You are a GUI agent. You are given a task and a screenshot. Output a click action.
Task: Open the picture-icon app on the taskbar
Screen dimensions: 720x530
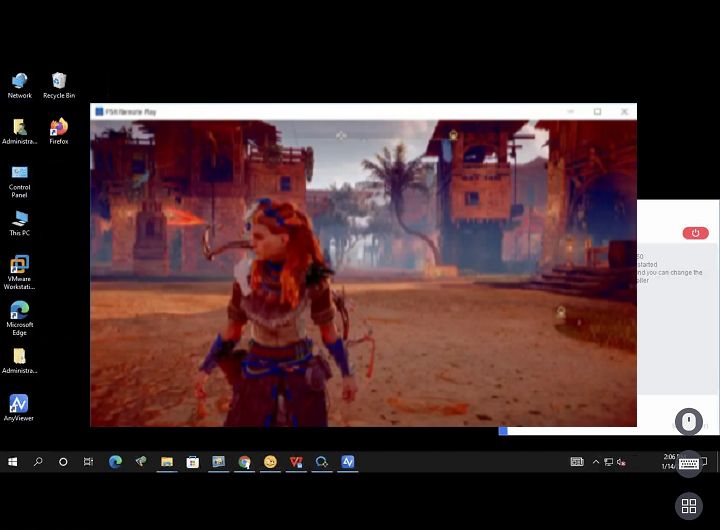click(219, 462)
